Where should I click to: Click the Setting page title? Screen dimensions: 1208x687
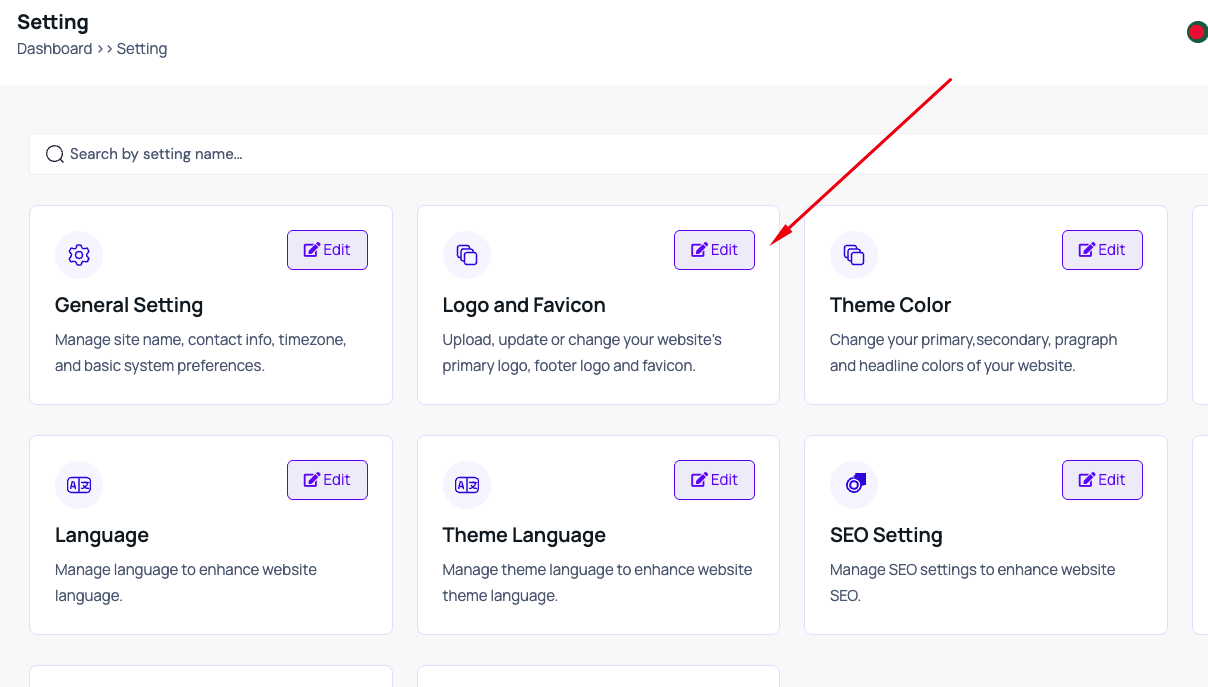pyautogui.click(x=53, y=22)
